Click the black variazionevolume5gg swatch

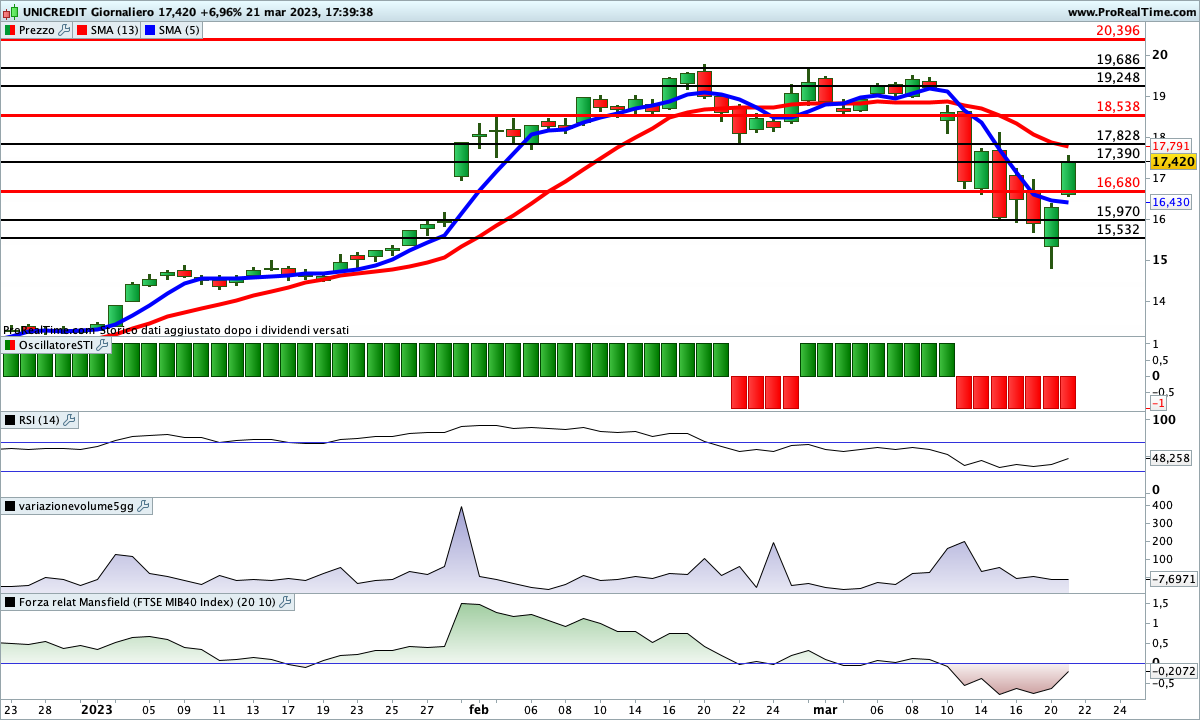click(10, 506)
